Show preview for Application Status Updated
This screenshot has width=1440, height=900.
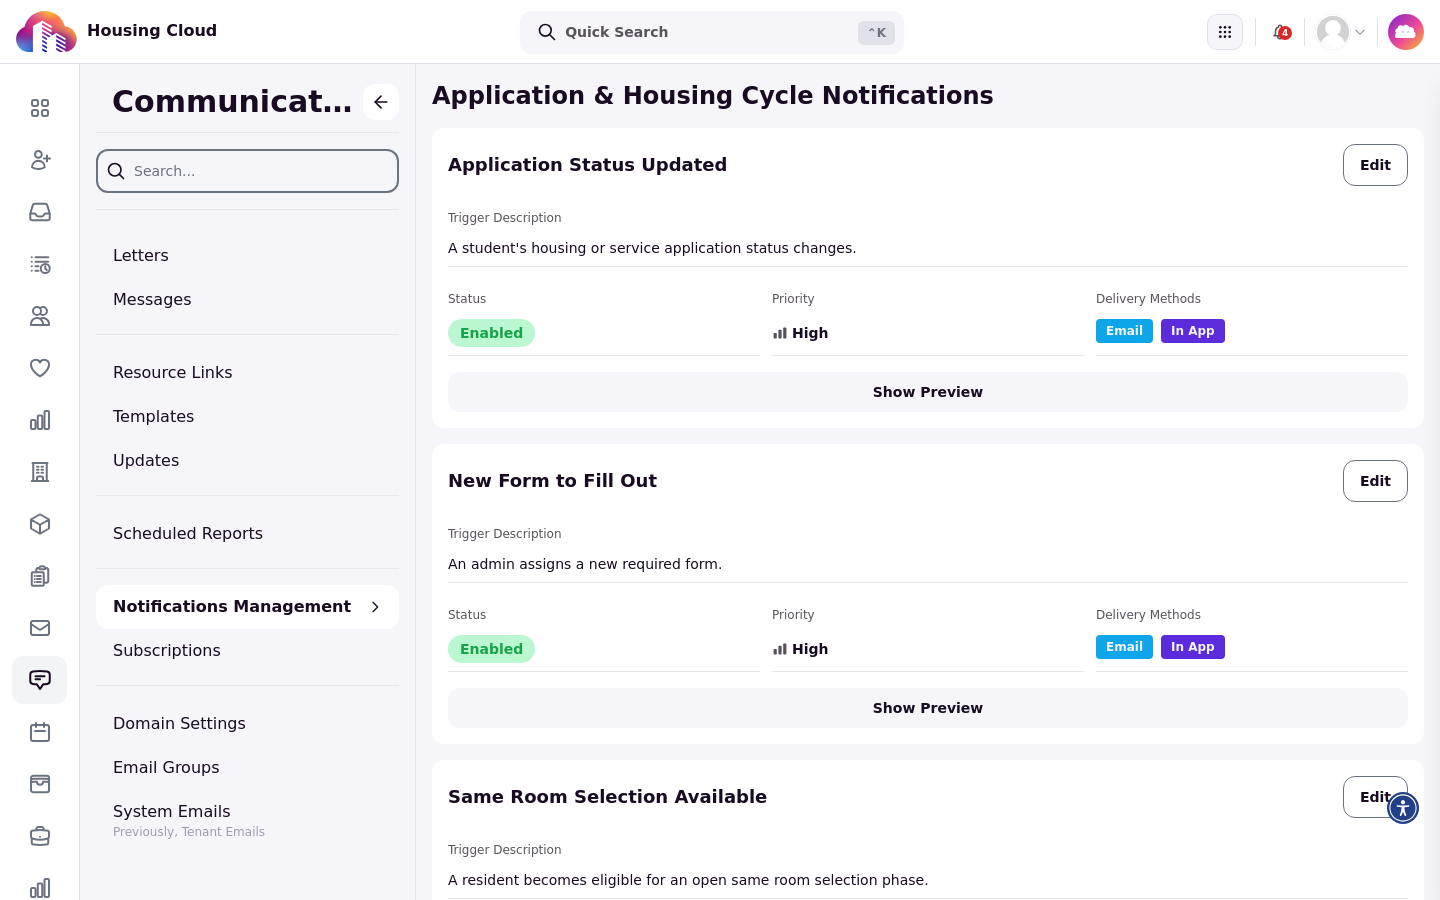coord(928,392)
